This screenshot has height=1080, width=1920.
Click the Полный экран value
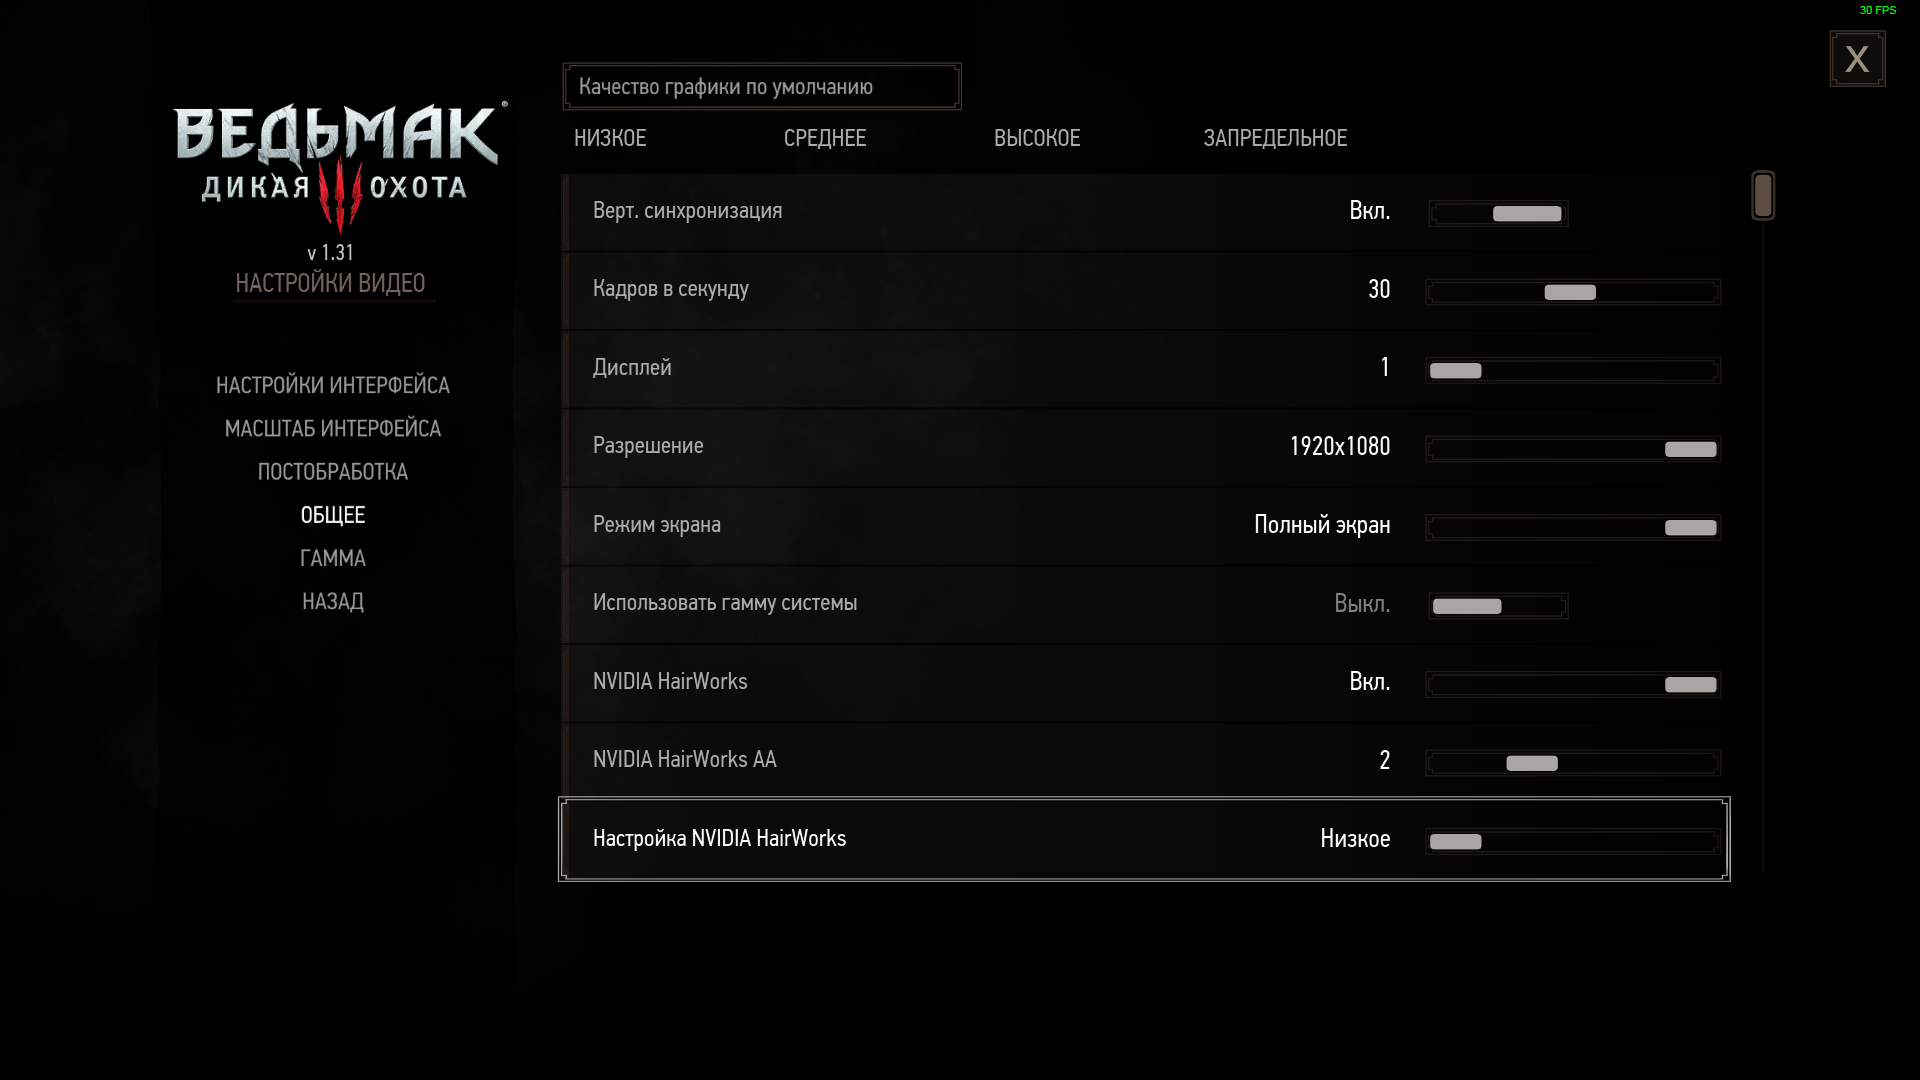(x=1322, y=525)
